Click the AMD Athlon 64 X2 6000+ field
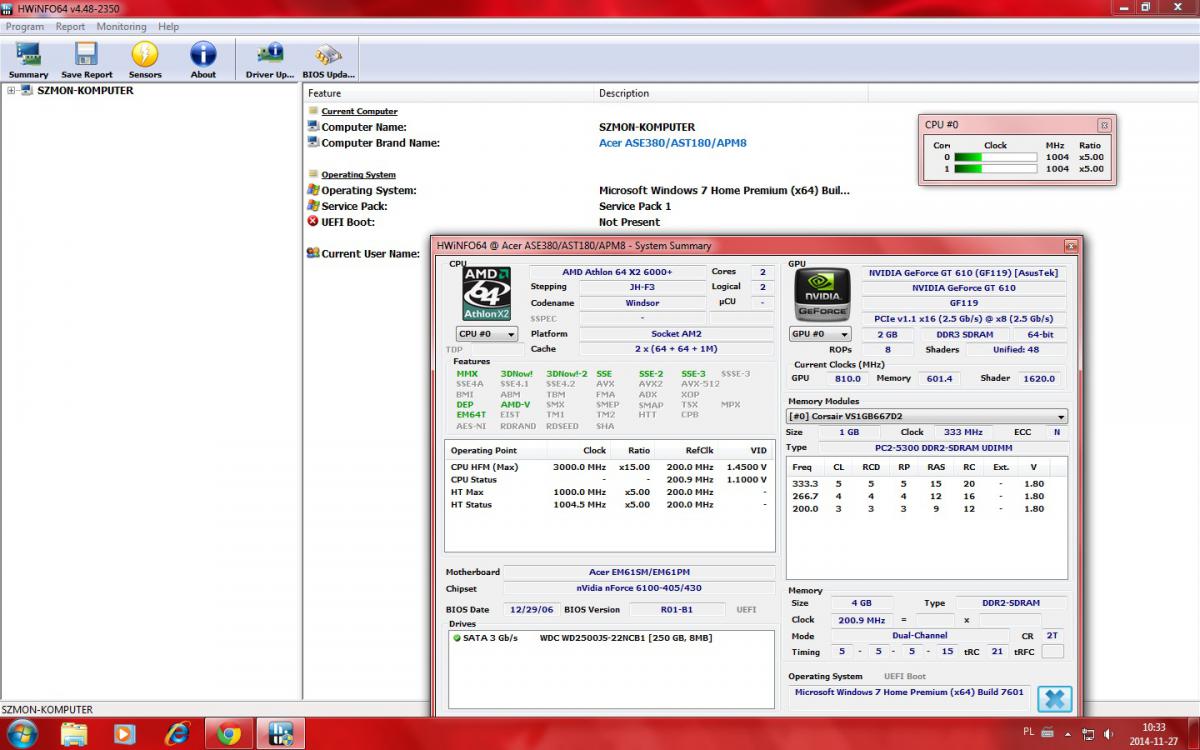The width and height of the screenshot is (1200, 750). click(x=617, y=272)
